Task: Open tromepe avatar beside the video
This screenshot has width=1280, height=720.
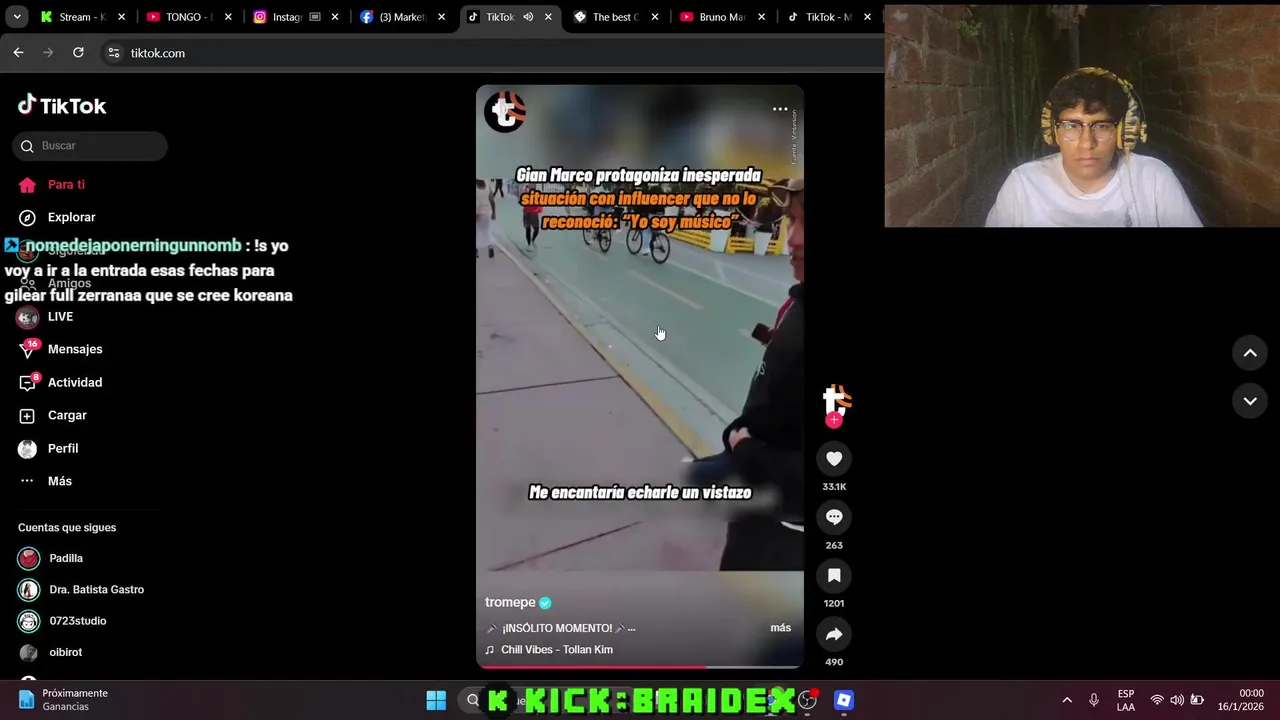Action: coord(835,399)
